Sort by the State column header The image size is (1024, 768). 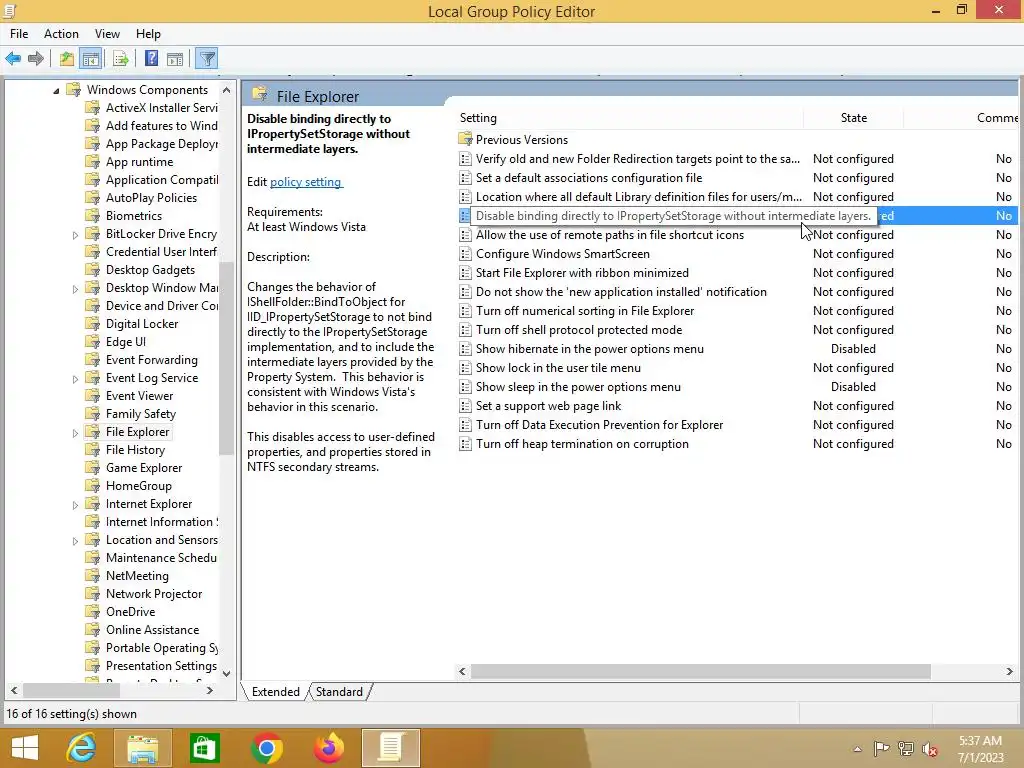(x=854, y=118)
